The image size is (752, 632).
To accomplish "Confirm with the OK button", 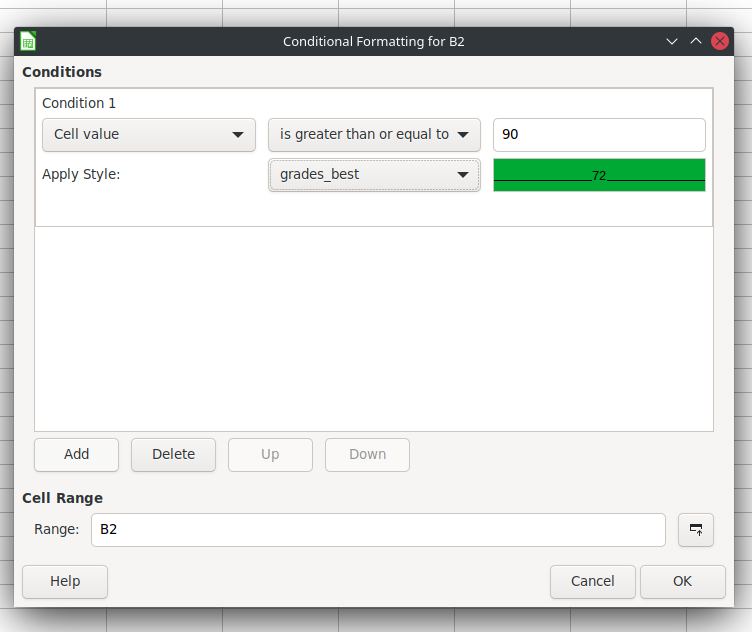I will click(682, 582).
